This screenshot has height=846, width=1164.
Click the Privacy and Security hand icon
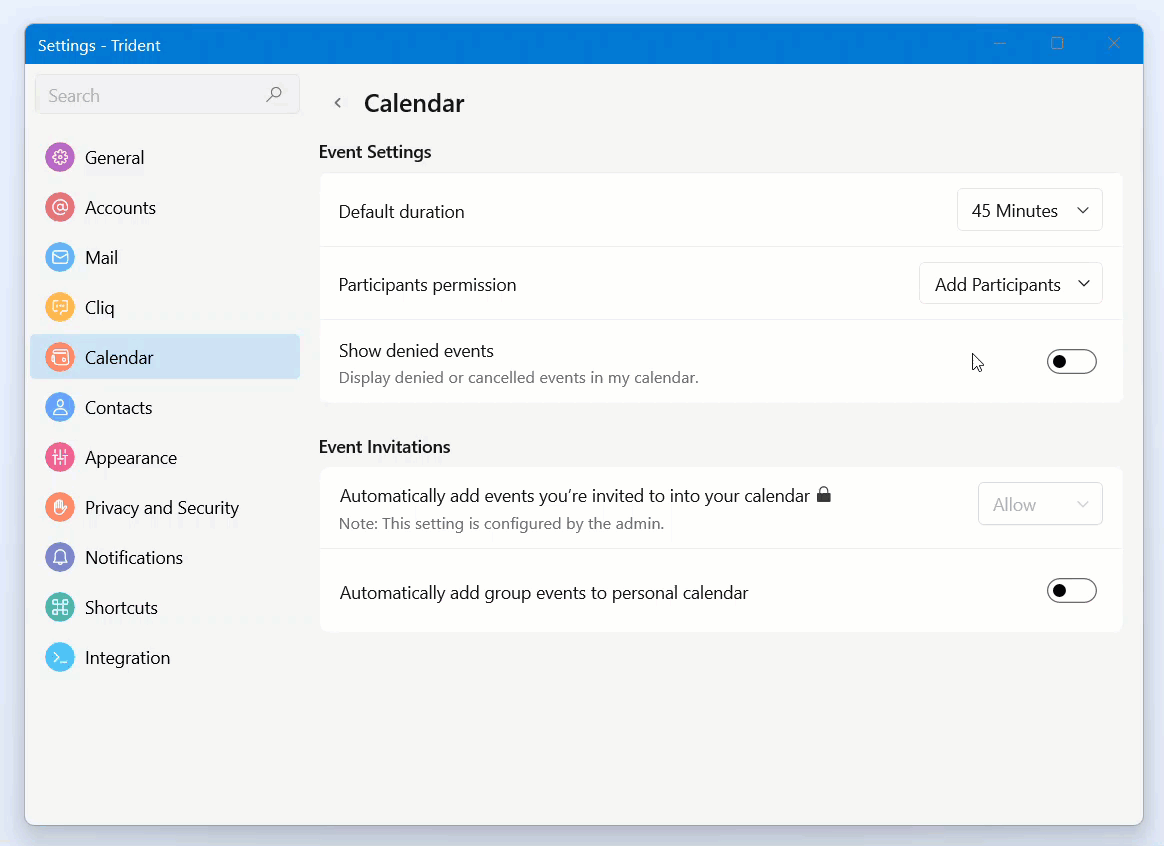(60, 508)
